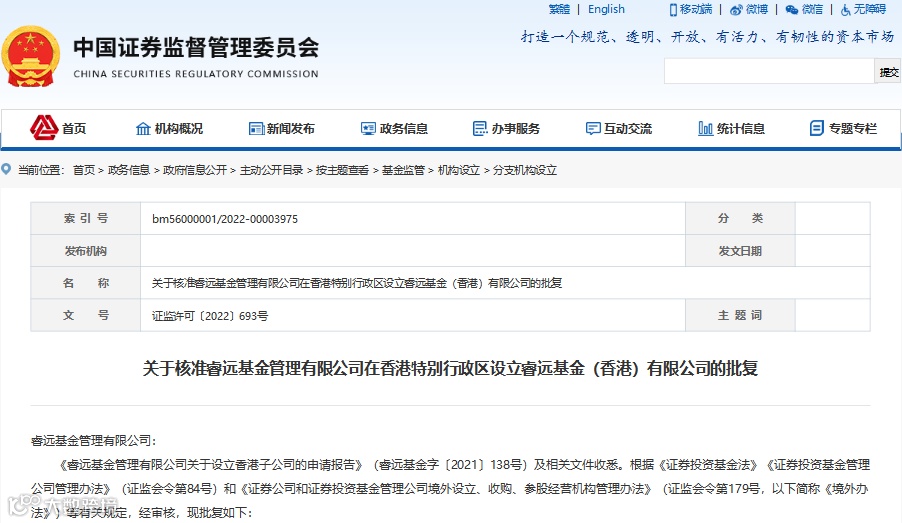Switch site language to English
Image resolution: width=902 pixels, height=523 pixels.
606,9
